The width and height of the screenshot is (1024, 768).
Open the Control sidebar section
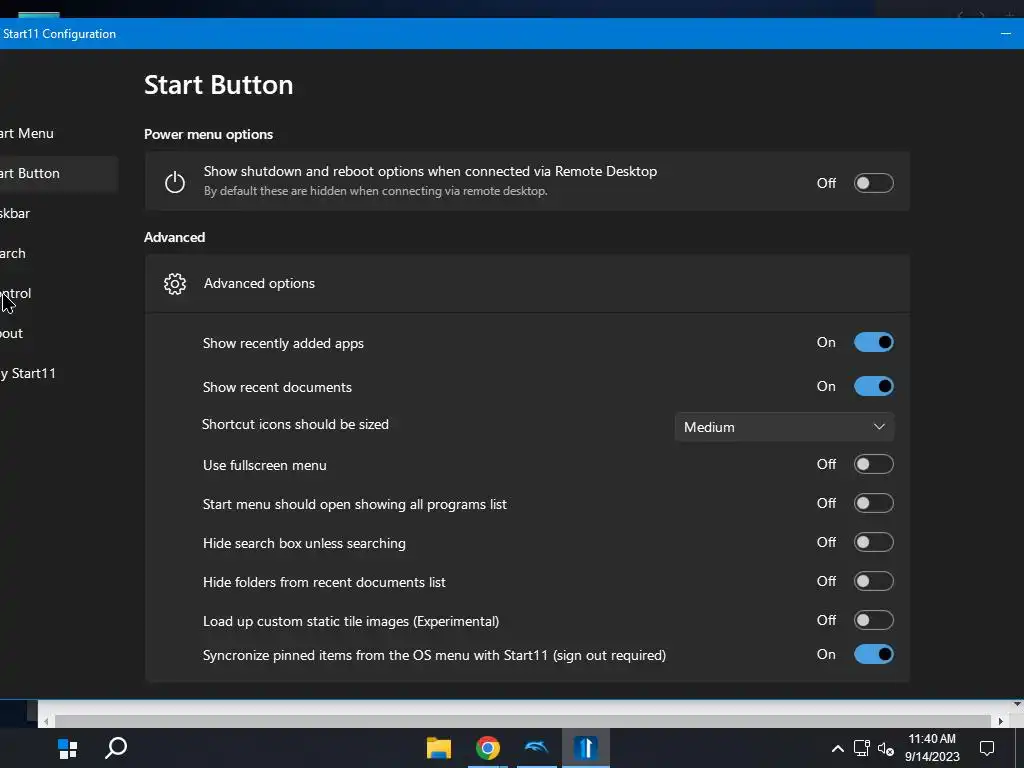click(16, 293)
